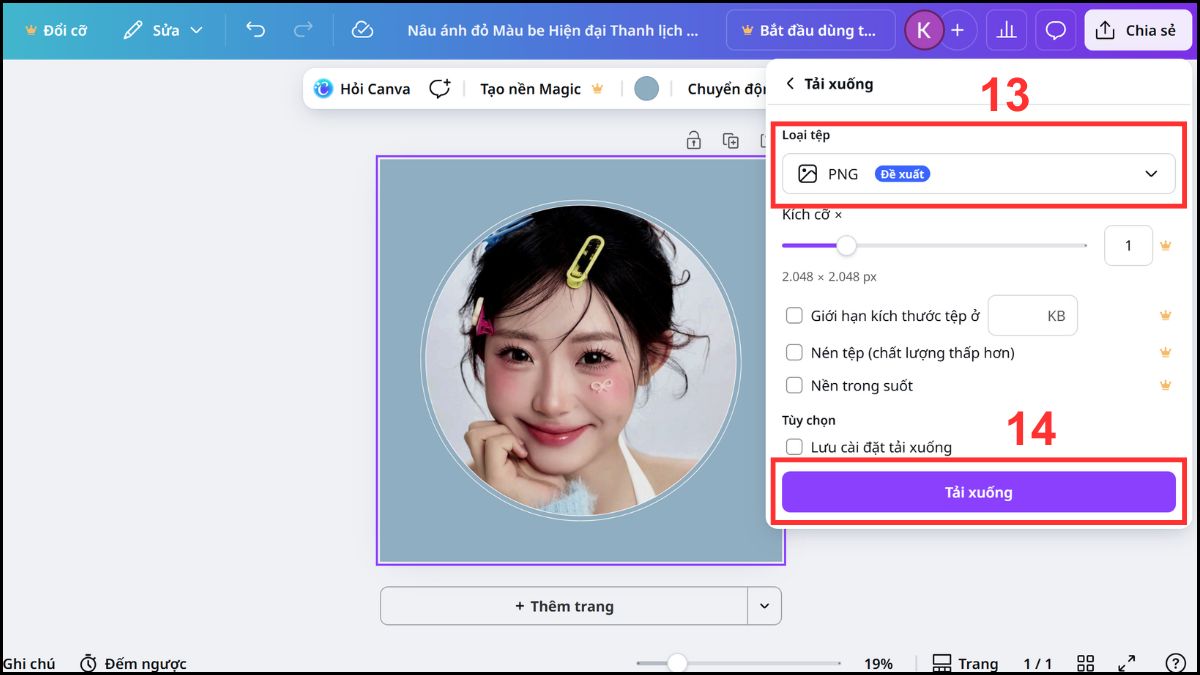The height and width of the screenshot is (675, 1200).
Task: Open the PNG file type dropdown
Action: [978, 173]
